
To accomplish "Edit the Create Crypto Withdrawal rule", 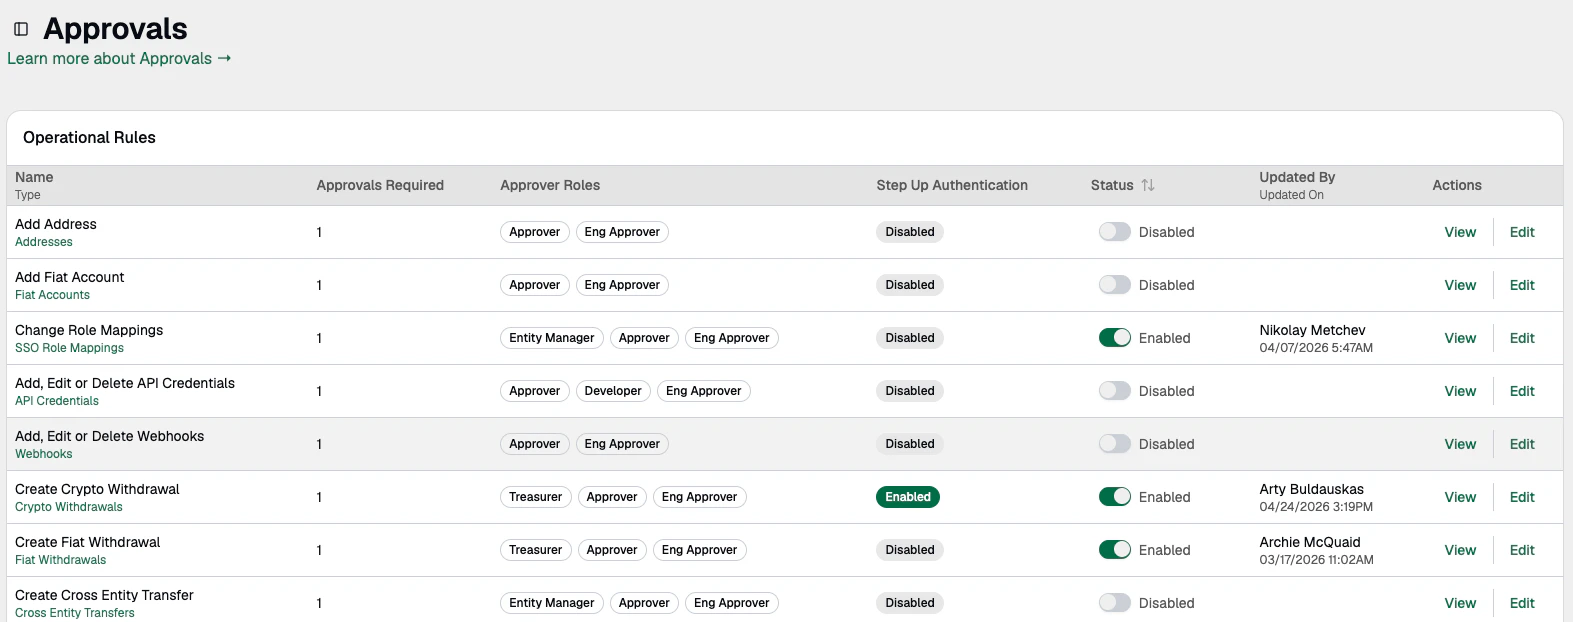I will tap(1522, 497).
